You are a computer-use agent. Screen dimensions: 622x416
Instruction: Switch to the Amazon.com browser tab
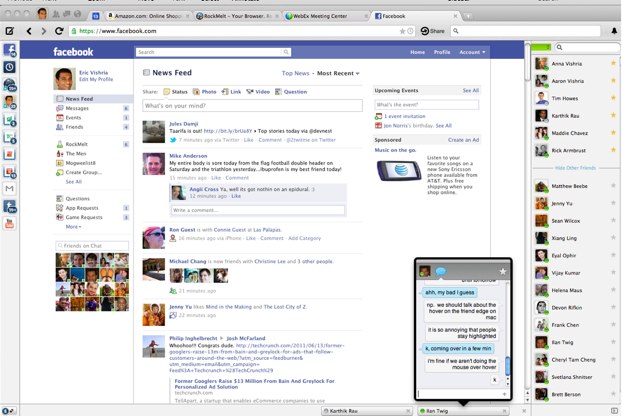click(143, 16)
